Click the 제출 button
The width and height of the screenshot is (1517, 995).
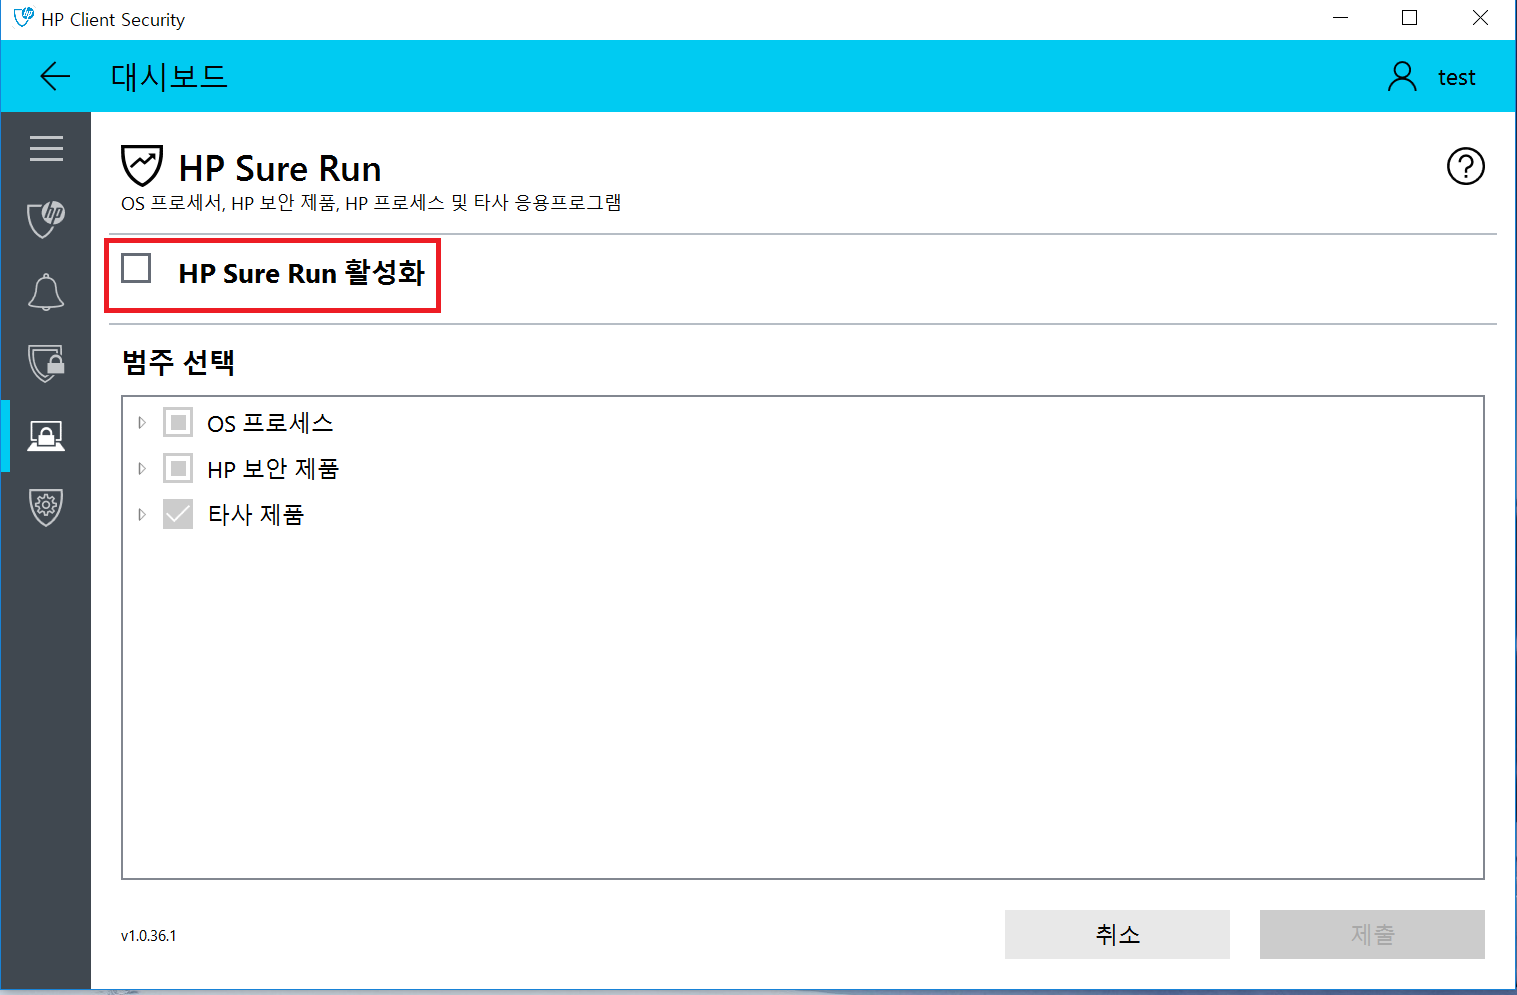(x=1372, y=934)
